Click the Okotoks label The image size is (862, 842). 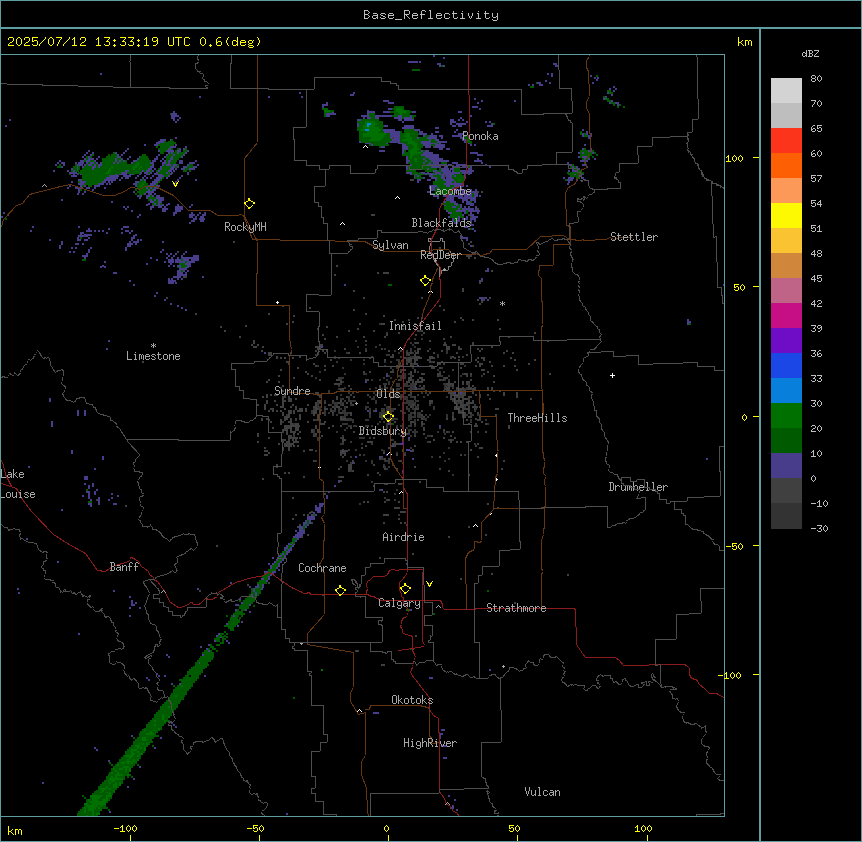click(x=412, y=700)
